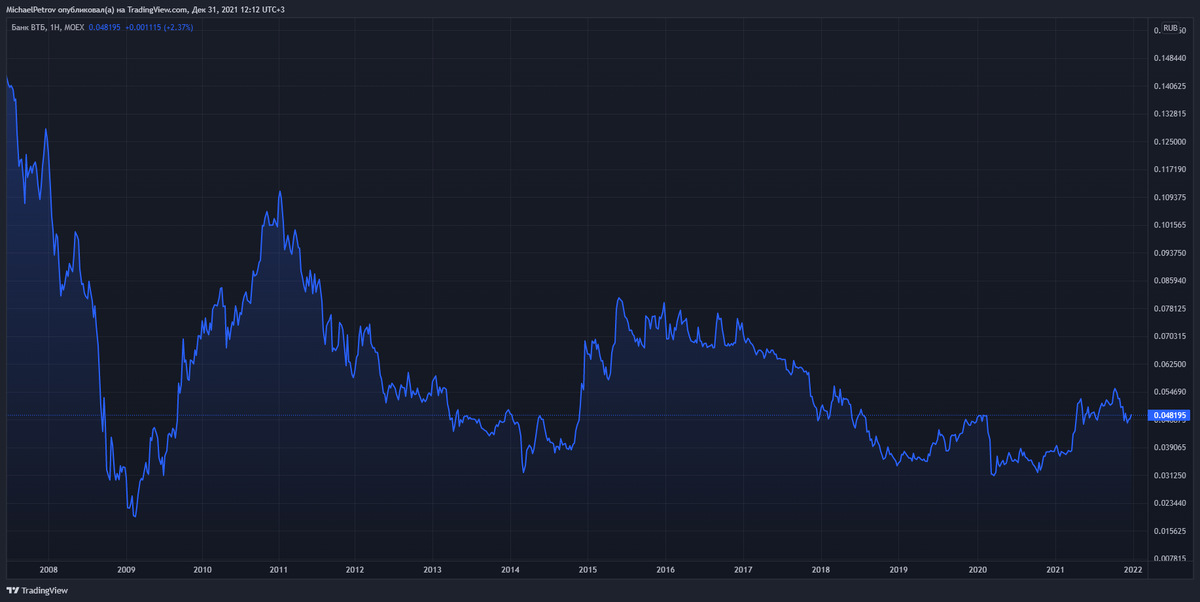Click the 2015 year label below the chart

tap(587, 569)
